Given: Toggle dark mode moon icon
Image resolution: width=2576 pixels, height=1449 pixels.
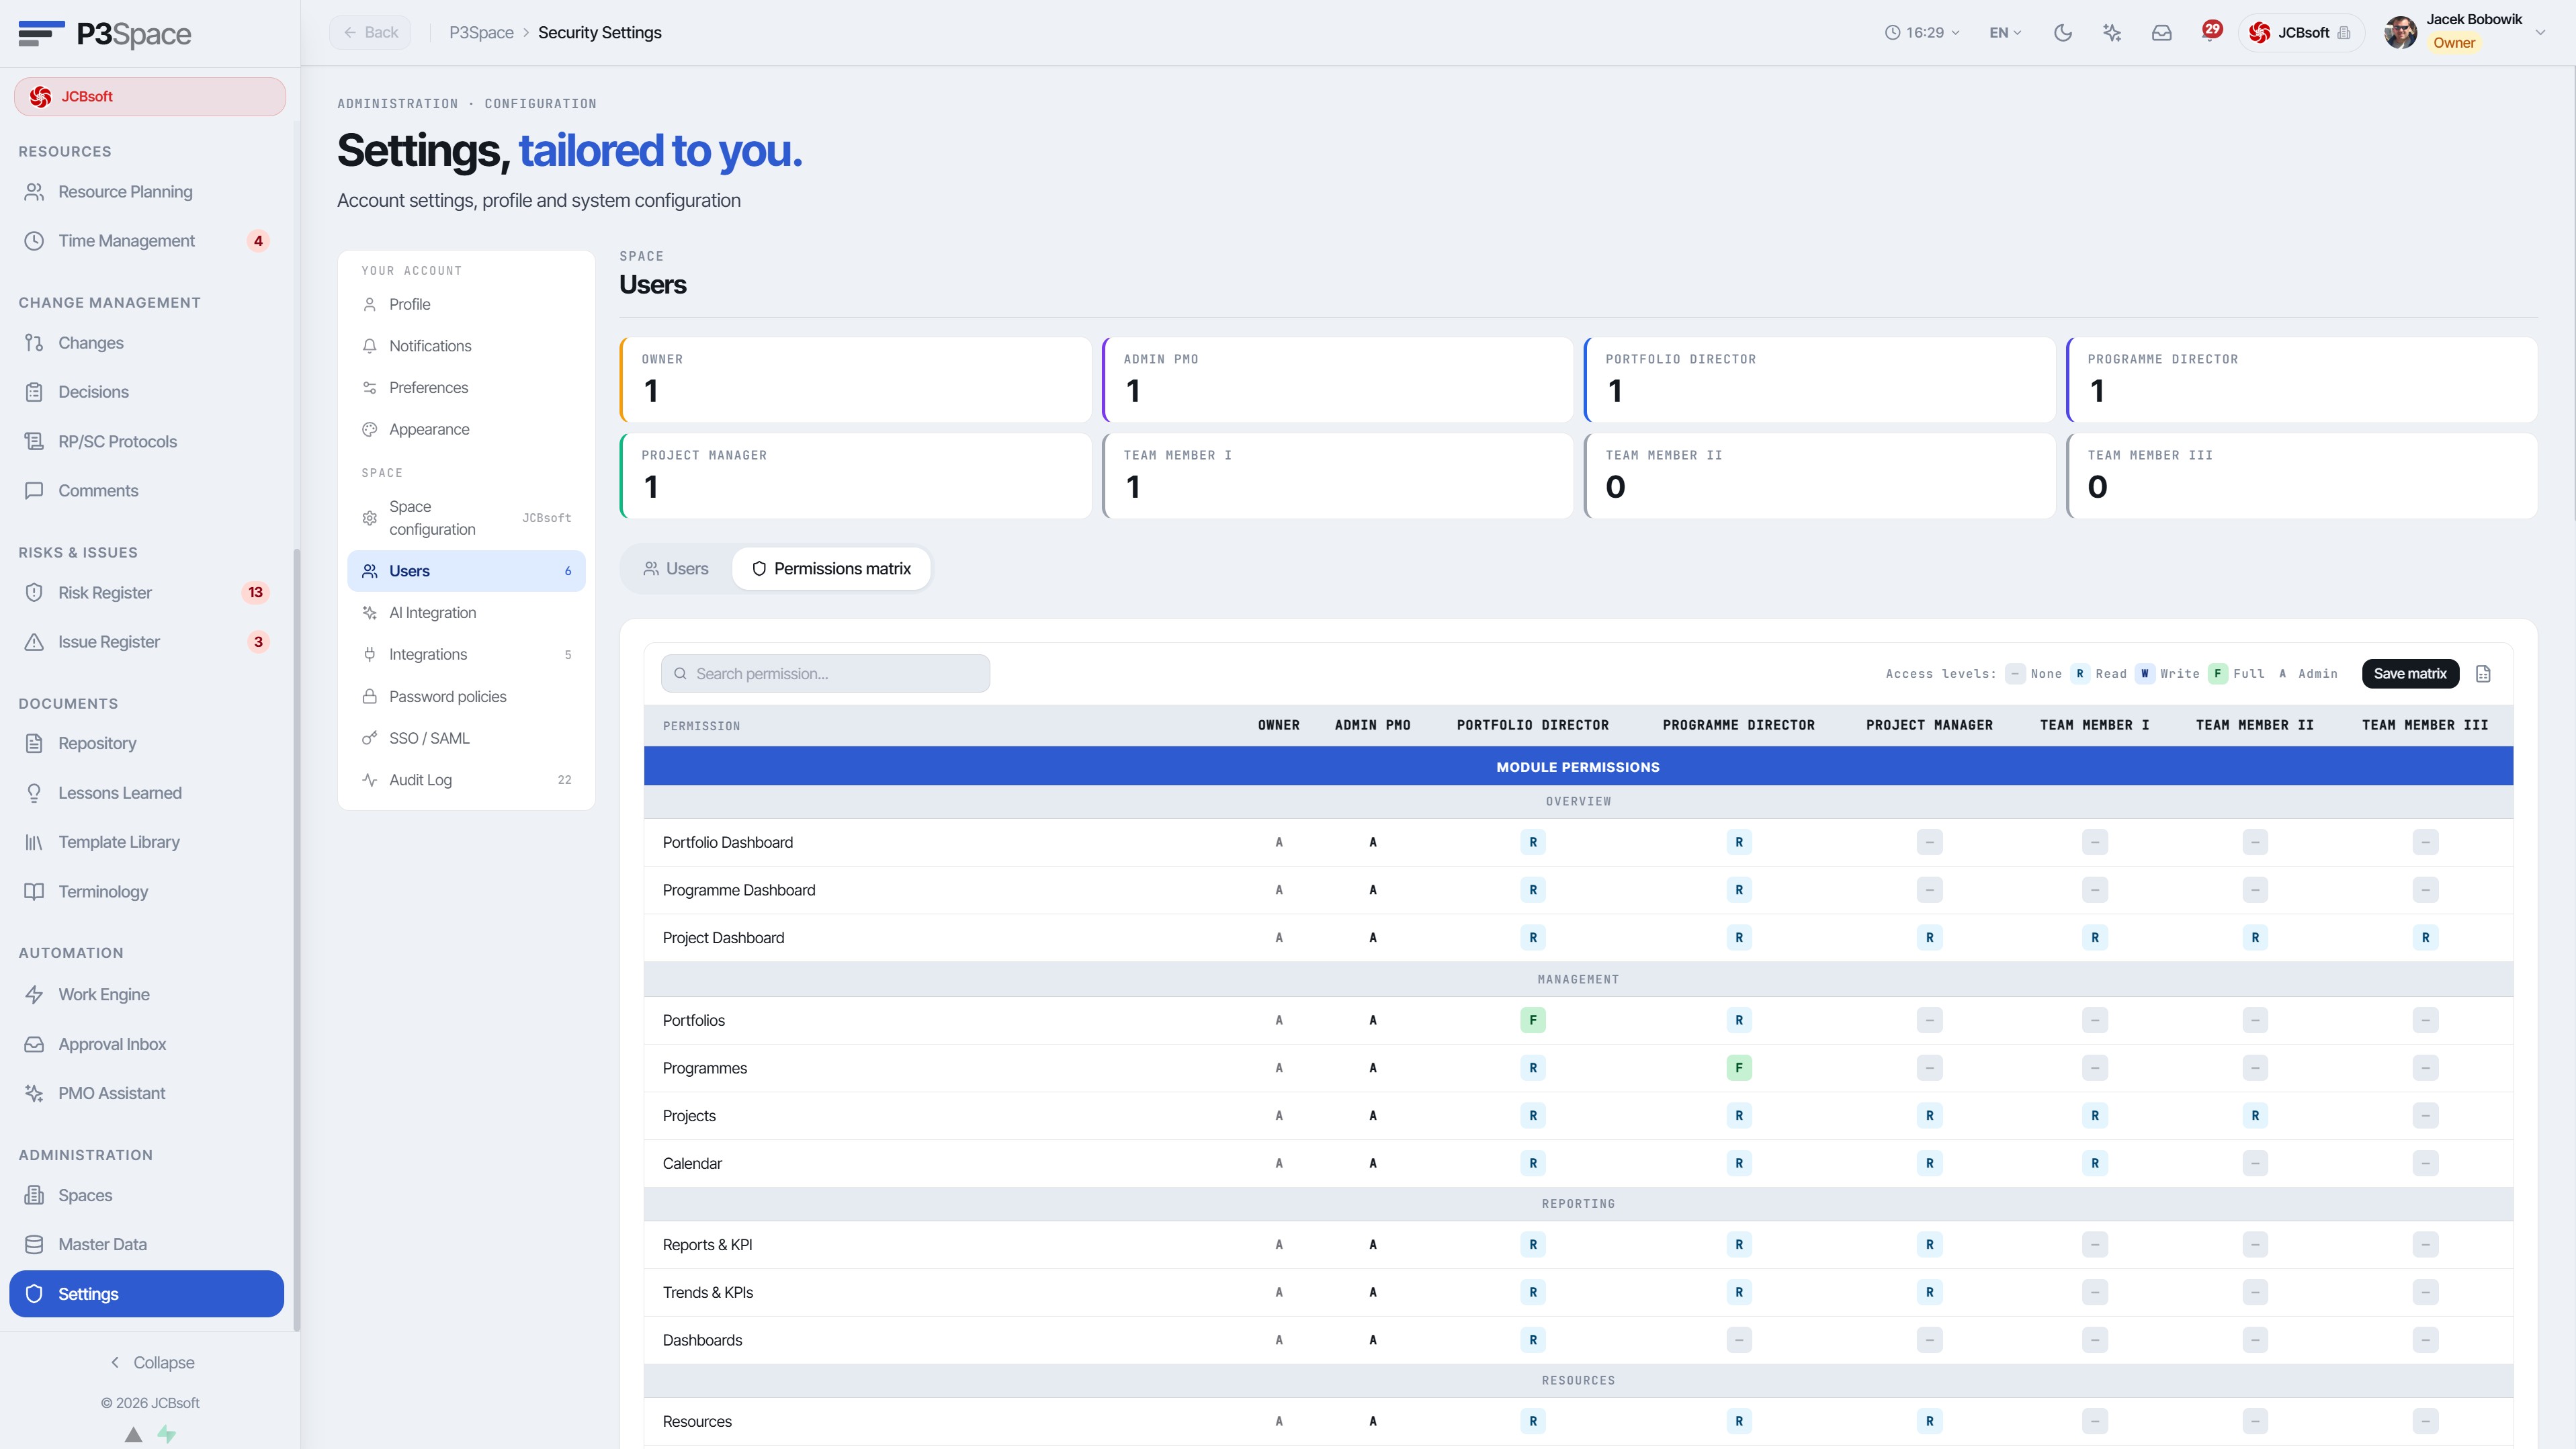Looking at the screenshot, I should coord(2062,33).
